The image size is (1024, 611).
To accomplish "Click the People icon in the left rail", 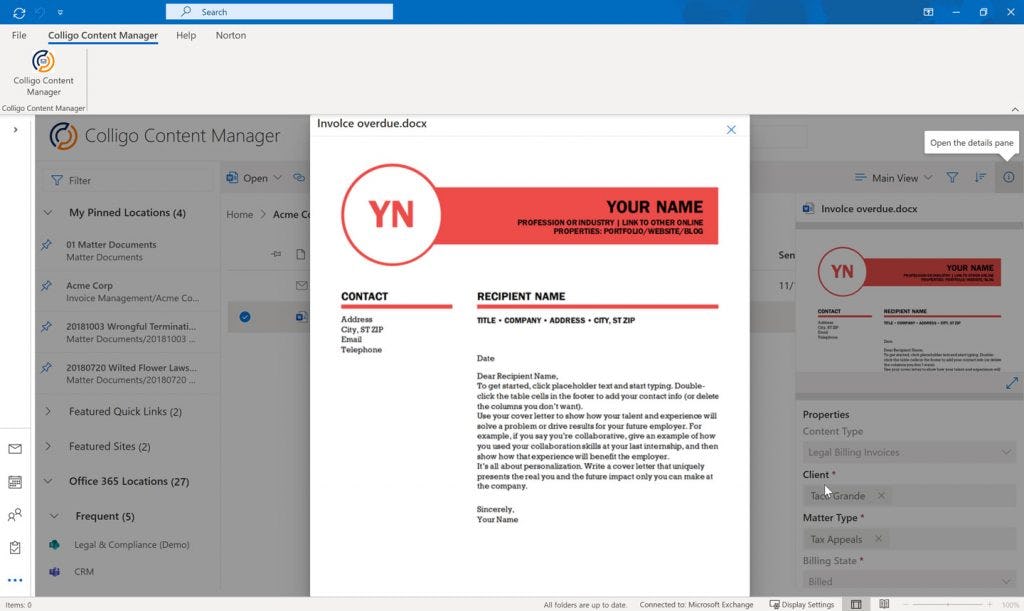I will pyautogui.click(x=14, y=514).
